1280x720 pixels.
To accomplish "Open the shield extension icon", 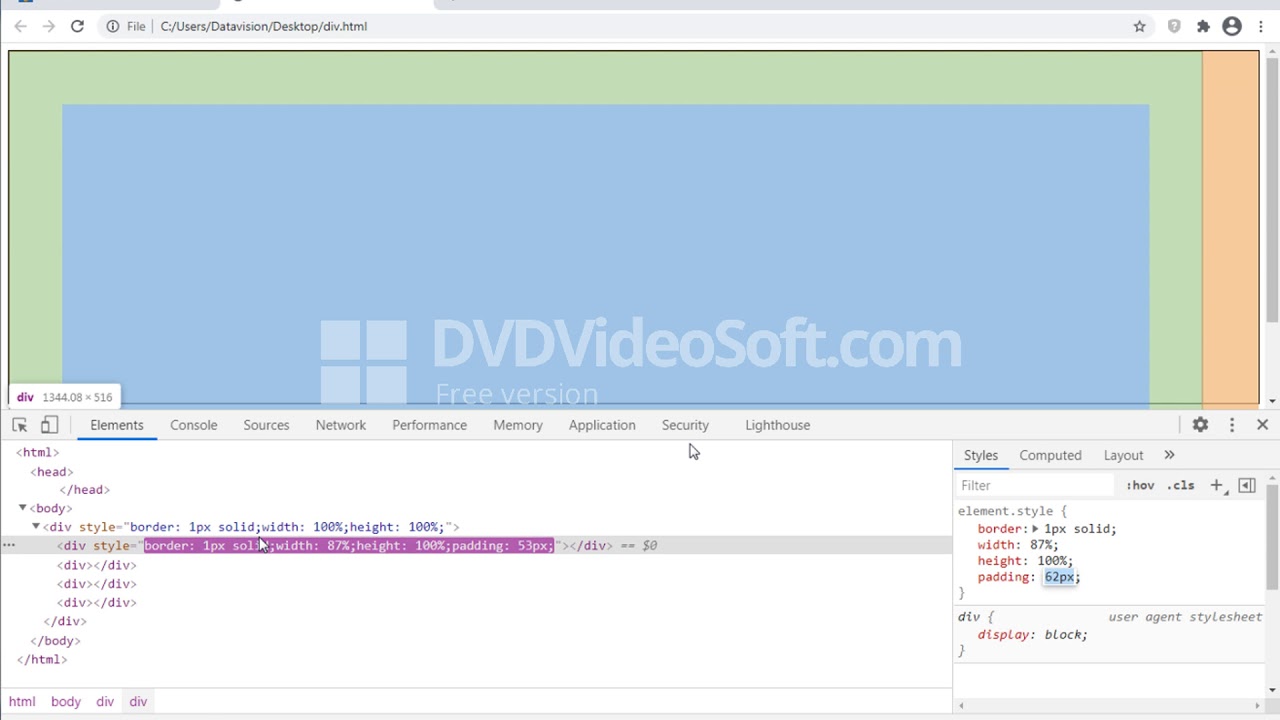I will tap(1174, 26).
